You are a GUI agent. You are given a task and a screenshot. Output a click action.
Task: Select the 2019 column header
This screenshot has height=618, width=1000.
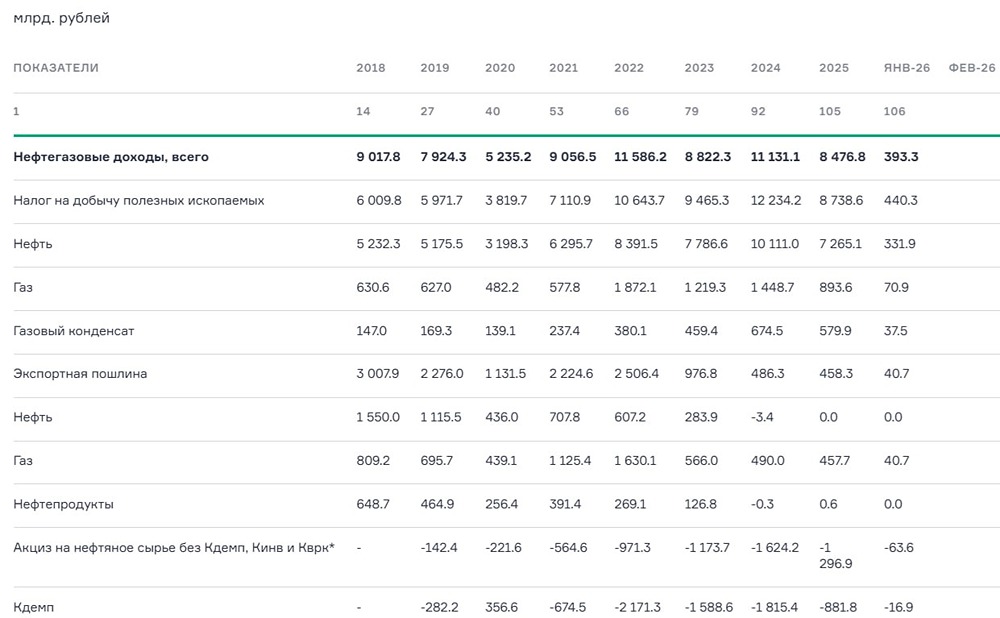[433, 68]
